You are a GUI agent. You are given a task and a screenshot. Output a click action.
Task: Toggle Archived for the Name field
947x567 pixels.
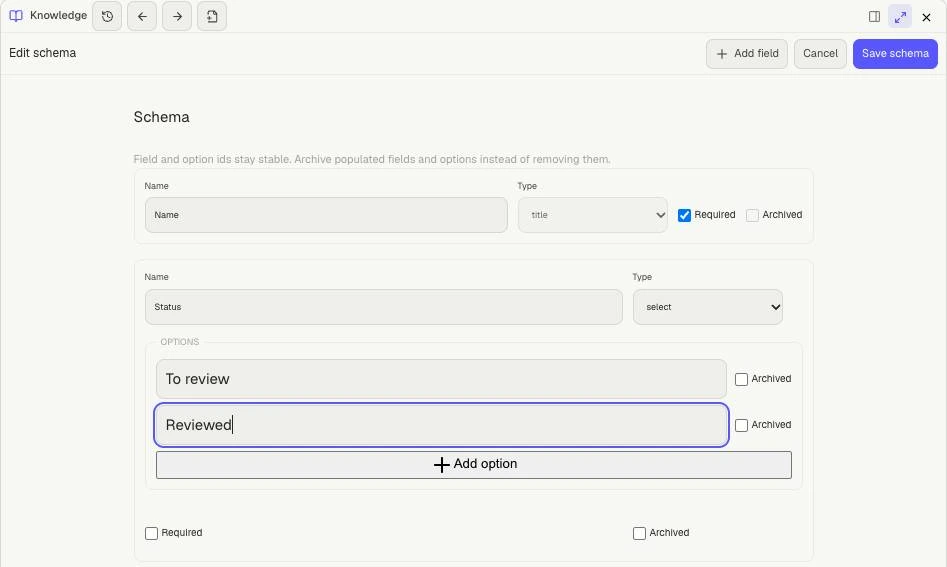click(x=753, y=216)
